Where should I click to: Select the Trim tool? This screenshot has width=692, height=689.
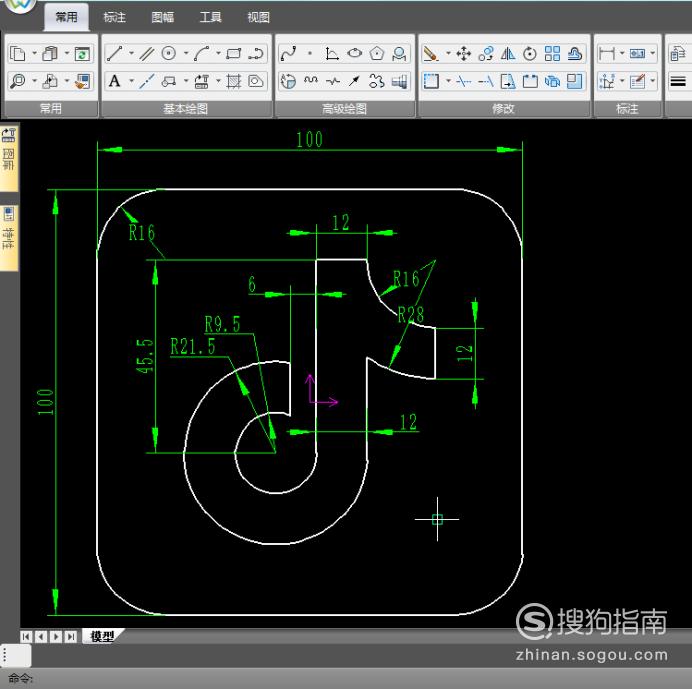tap(463, 81)
